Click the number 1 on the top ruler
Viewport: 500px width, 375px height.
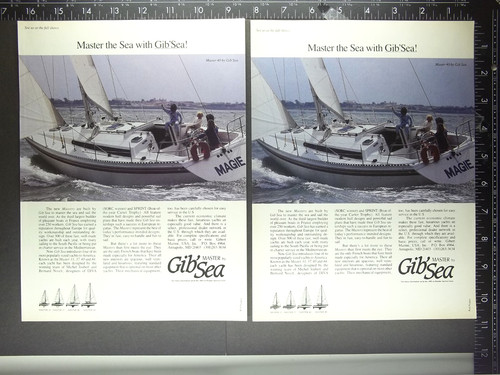pos(449,11)
